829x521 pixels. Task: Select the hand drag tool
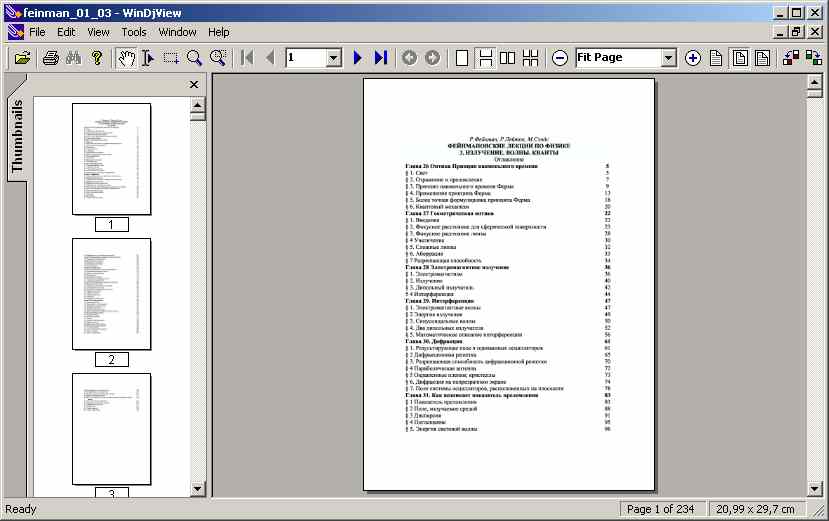point(126,58)
